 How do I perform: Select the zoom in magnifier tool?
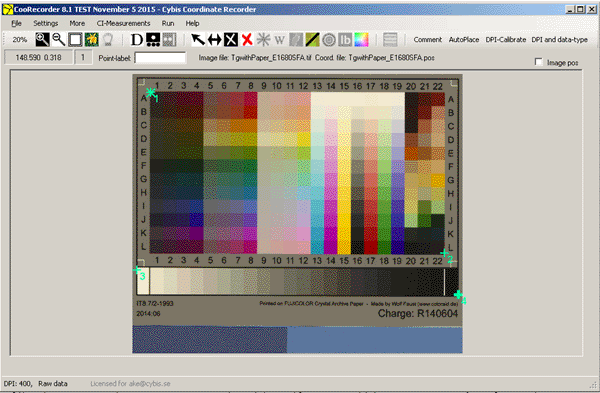pos(42,39)
